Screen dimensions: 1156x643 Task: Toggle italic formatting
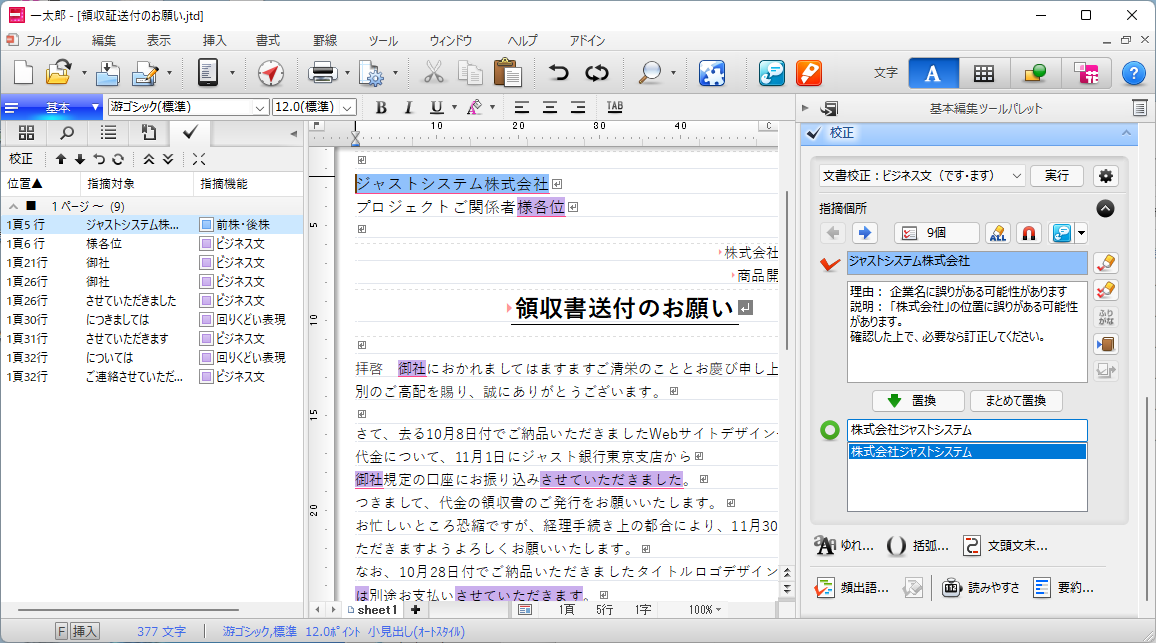[x=408, y=108]
